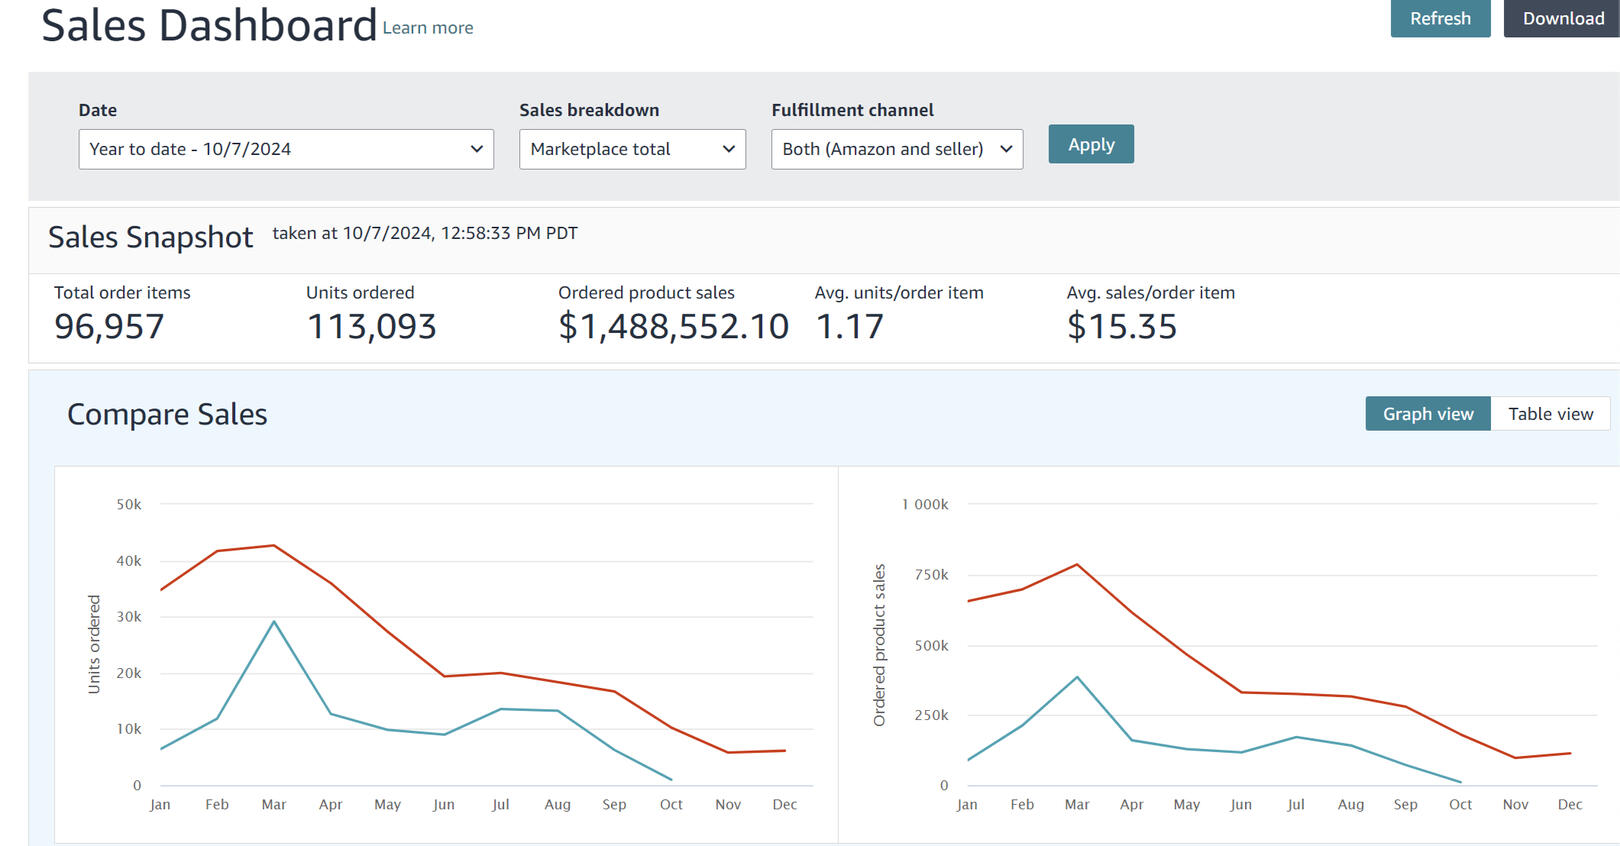The width and height of the screenshot is (1620, 846).
Task: Click the Mar peak on red sales line
Action: coord(1077,565)
